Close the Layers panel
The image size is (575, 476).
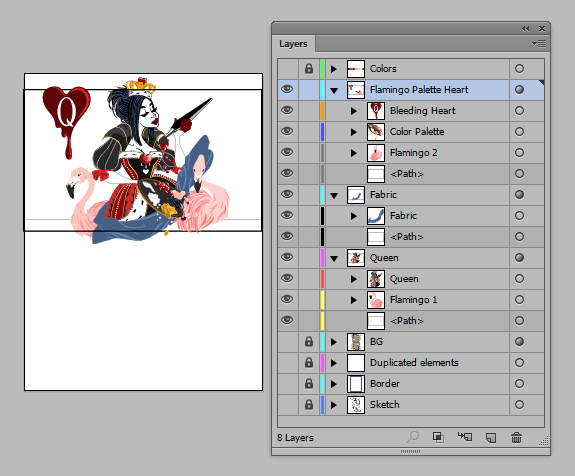(x=542, y=29)
